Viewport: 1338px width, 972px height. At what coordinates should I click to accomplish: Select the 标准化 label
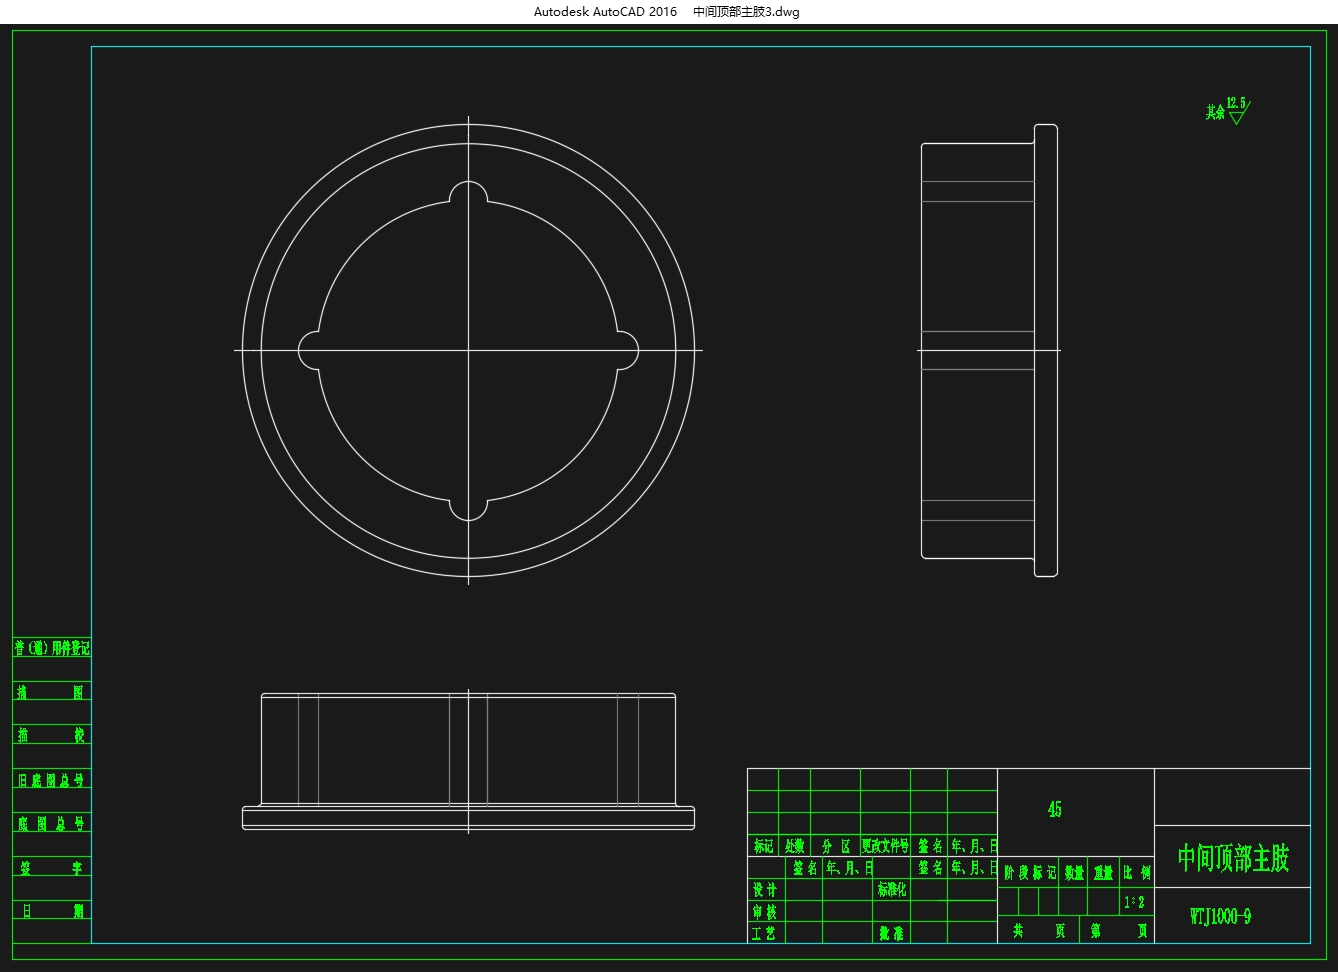click(892, 889)
